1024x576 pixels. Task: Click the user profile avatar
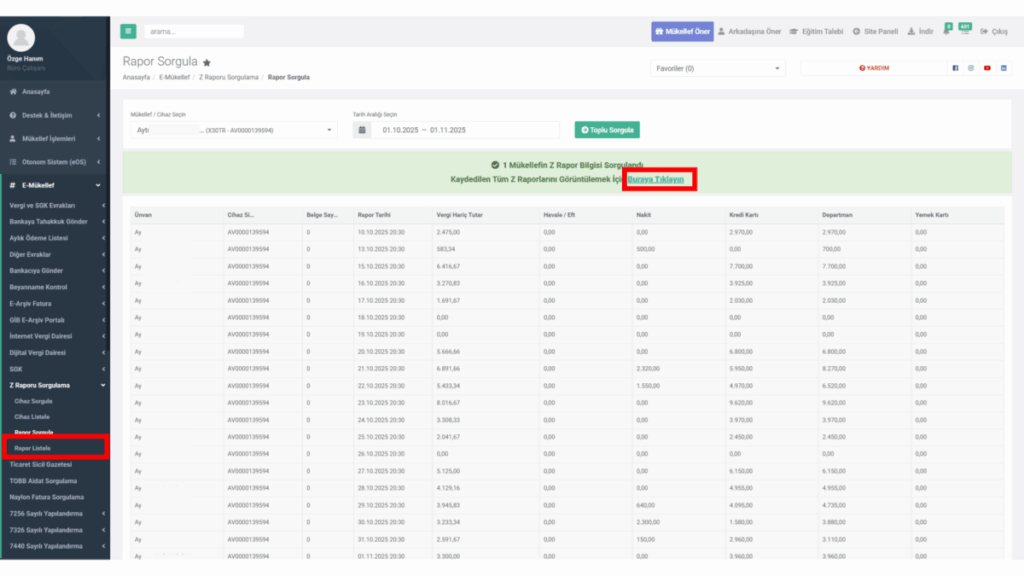(21, 38)
